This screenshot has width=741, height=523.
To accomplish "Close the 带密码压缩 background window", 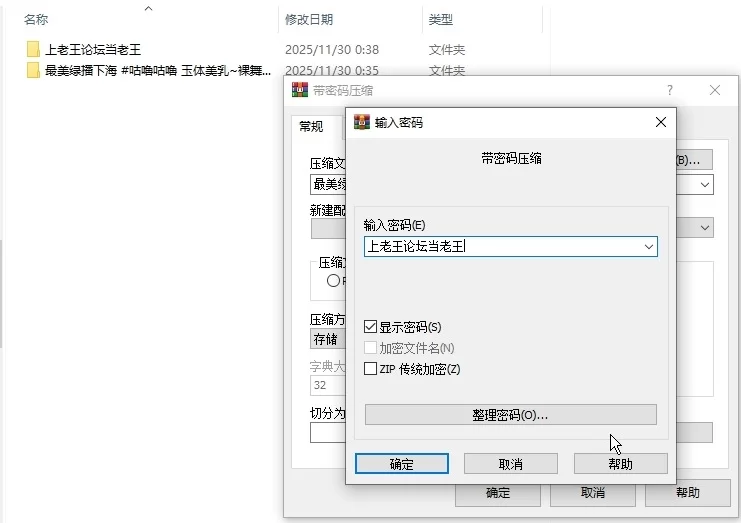I will (715, 90).
